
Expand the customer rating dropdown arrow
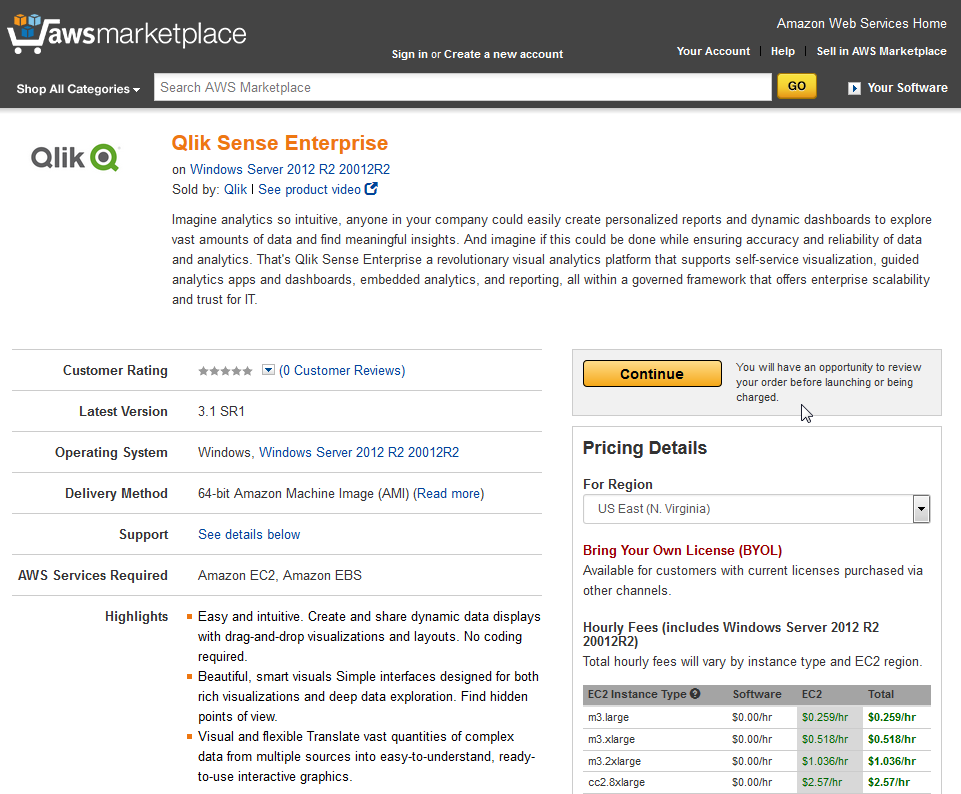pyautogui.click(x=268, y=369)
